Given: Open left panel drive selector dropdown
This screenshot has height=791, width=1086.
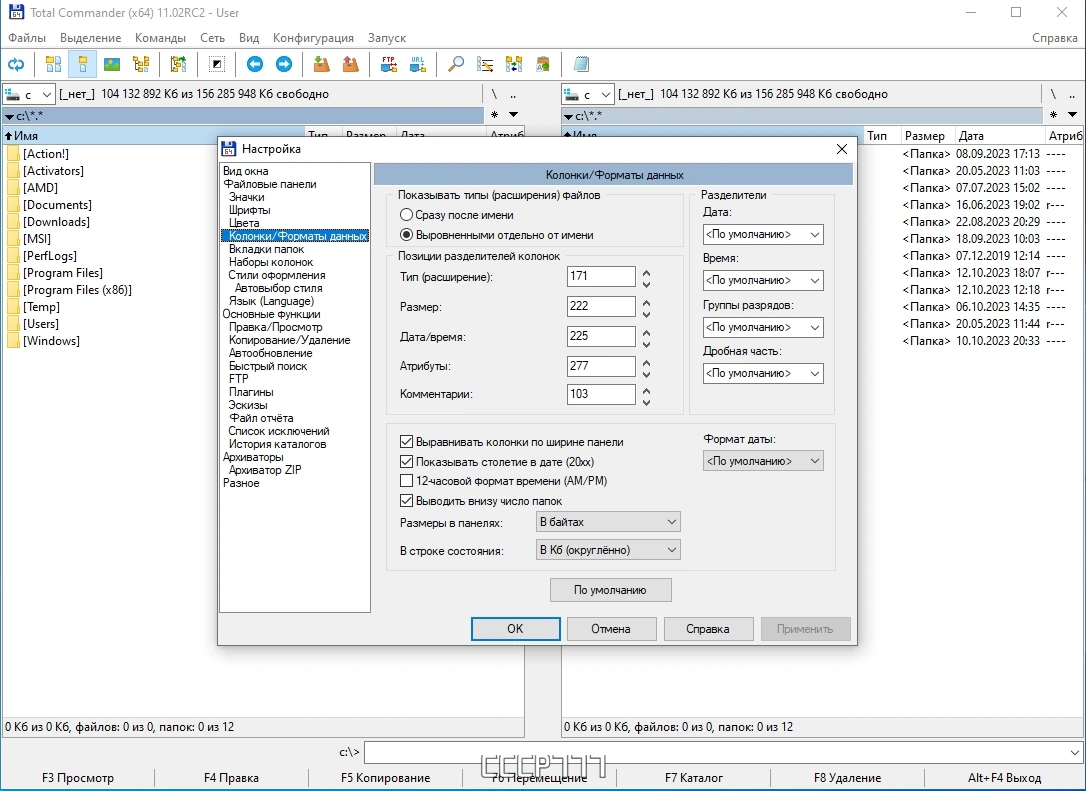Looking at the screenshot, I should 28,94.
